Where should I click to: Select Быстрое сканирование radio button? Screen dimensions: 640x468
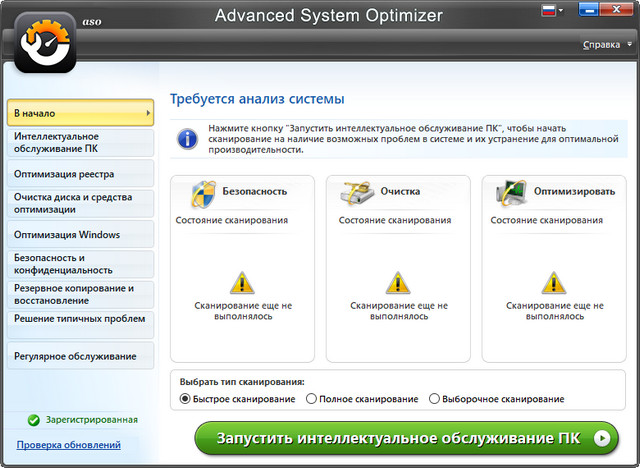(x=185, y=399)
